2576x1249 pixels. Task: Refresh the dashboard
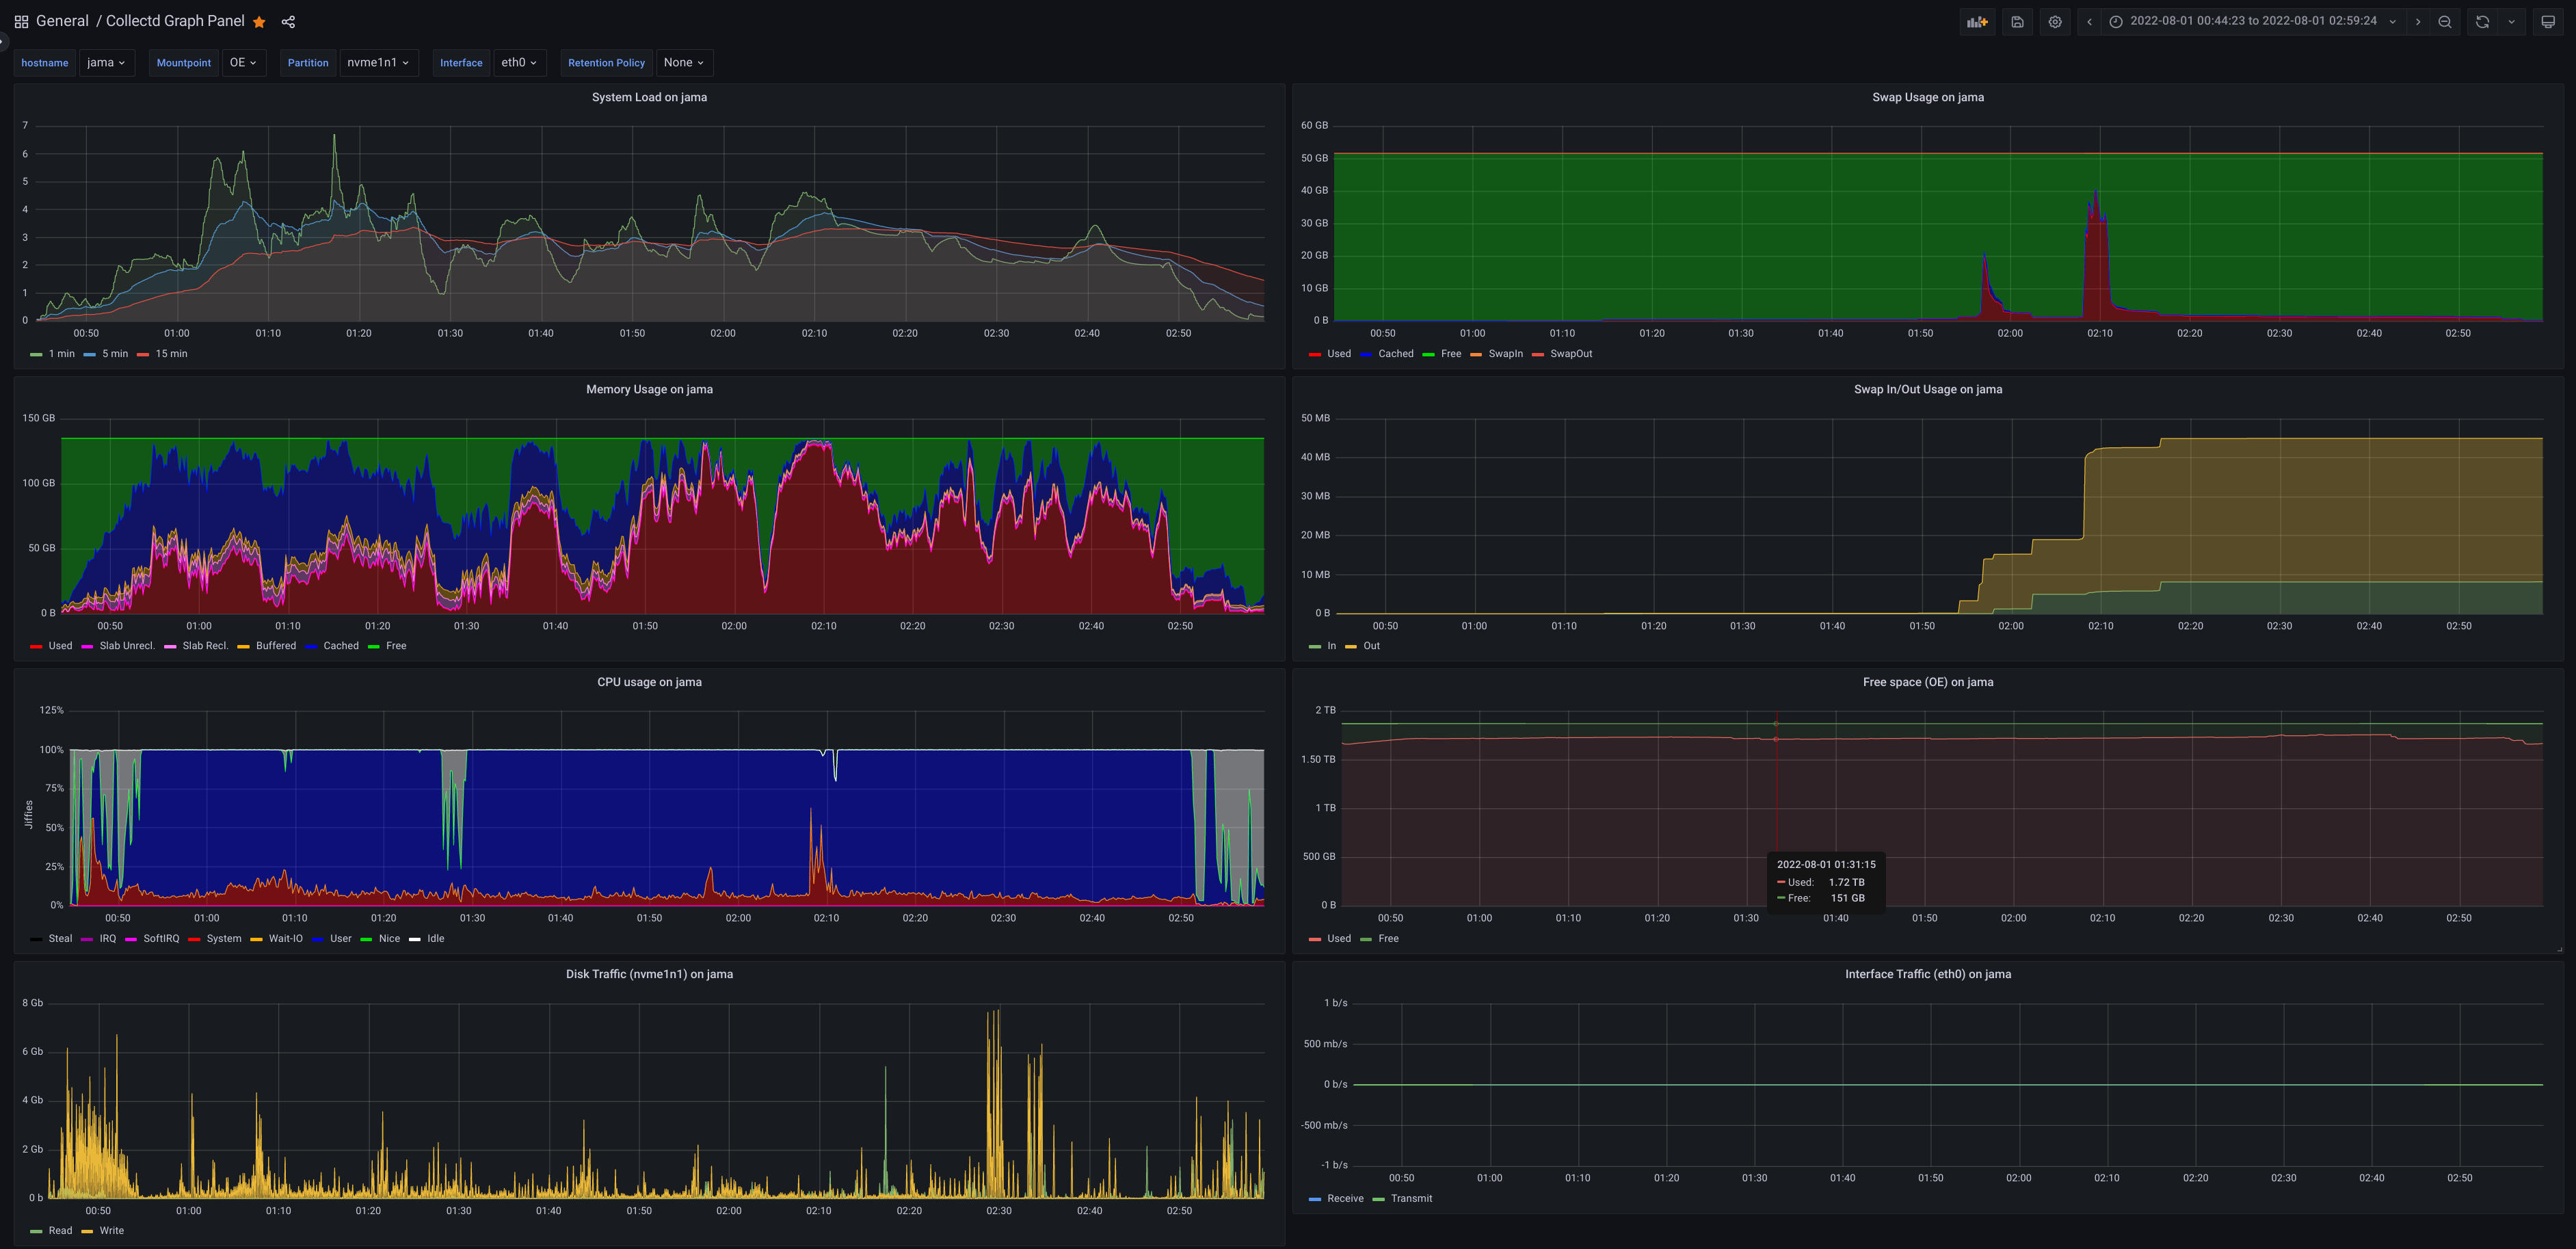2482,21
